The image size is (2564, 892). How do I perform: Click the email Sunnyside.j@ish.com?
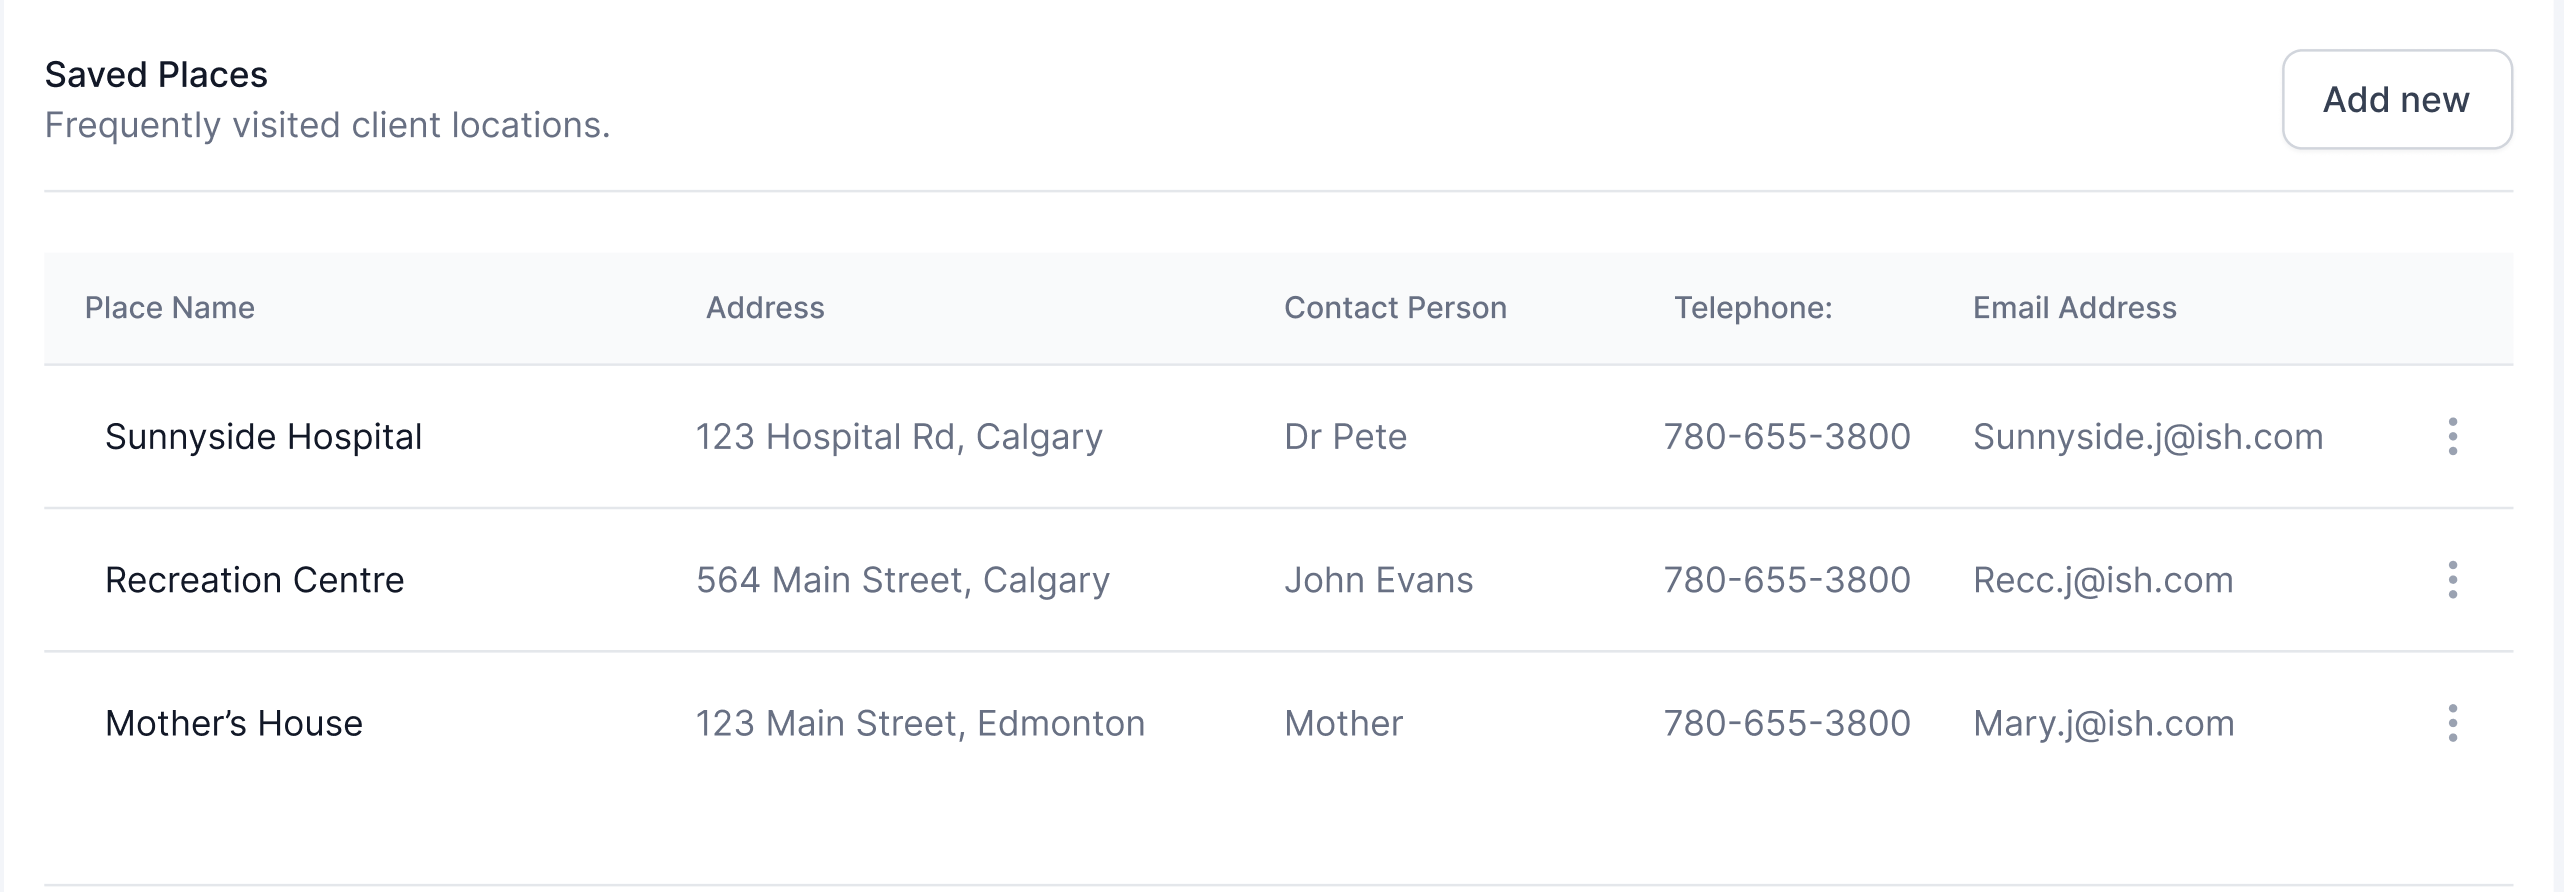pos(2147,437)
